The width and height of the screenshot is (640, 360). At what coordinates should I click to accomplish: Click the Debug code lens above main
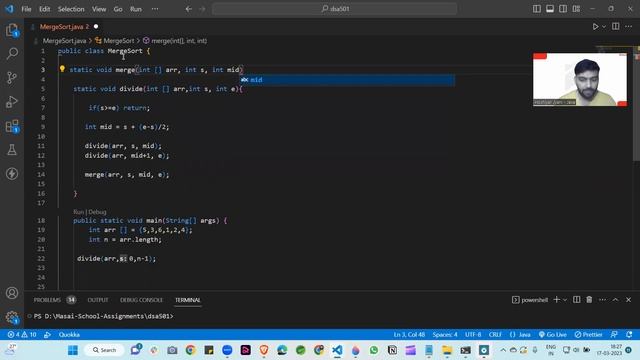click(x=97, y=212)
